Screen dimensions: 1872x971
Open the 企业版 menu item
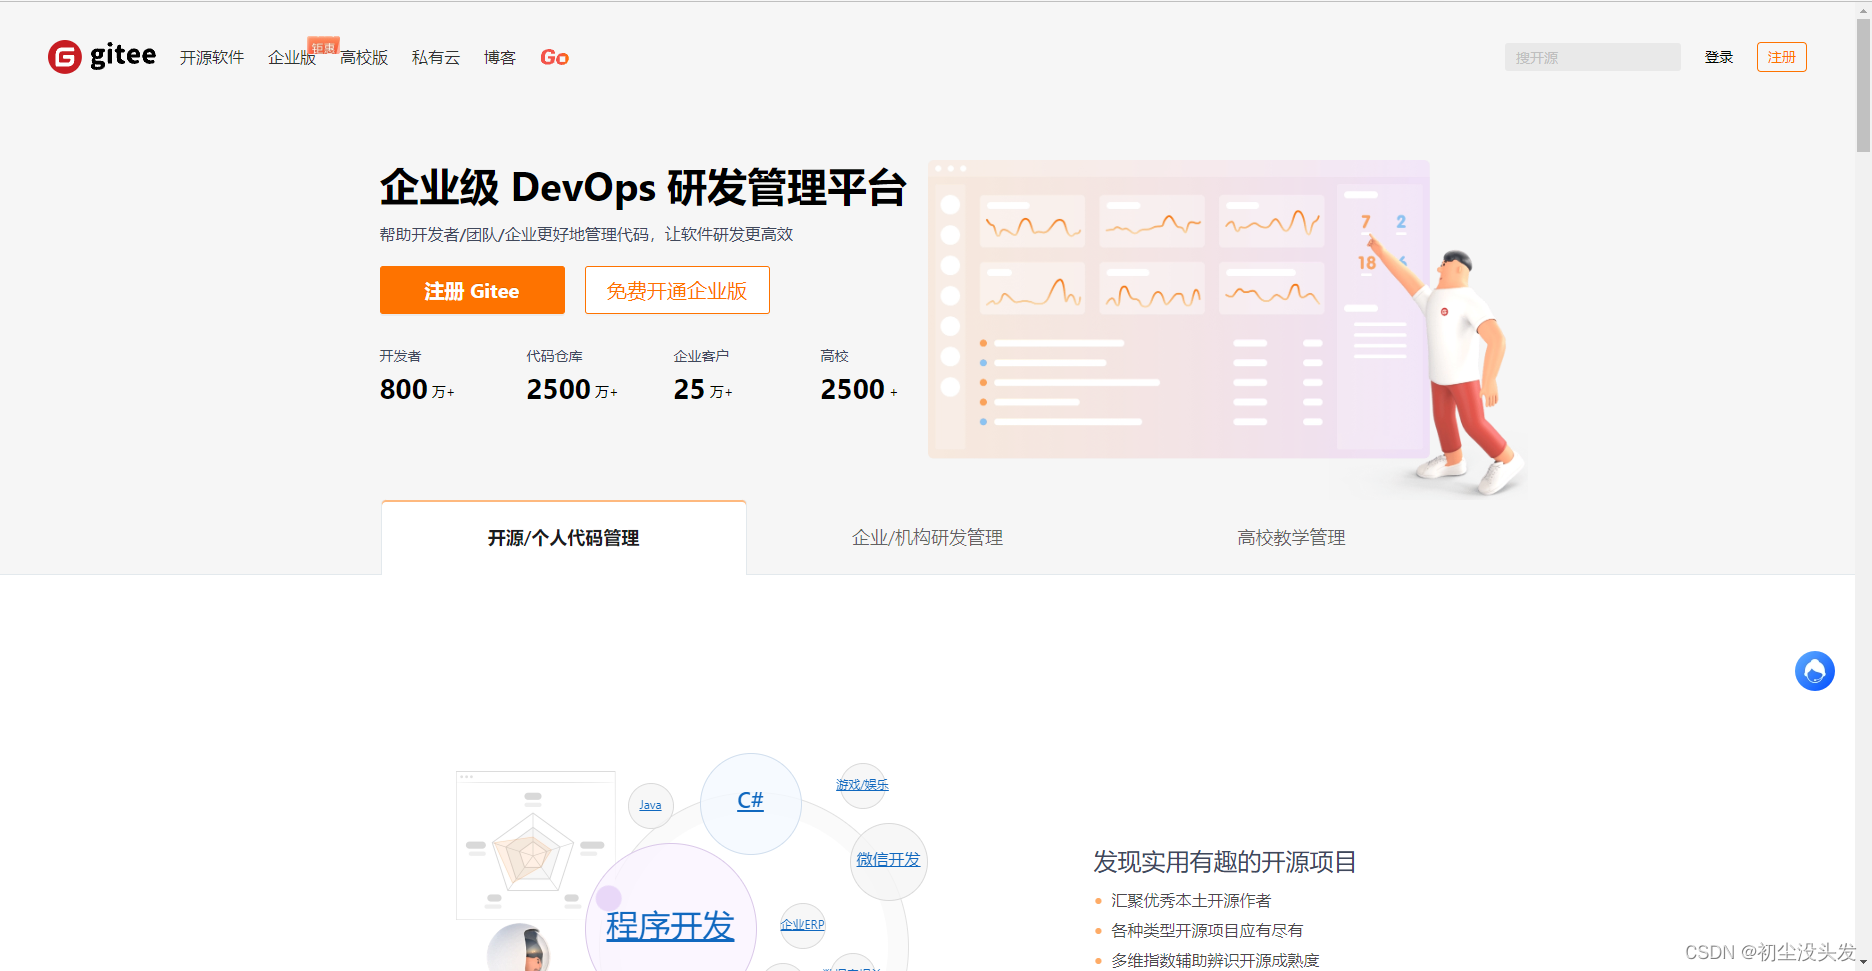point(292,58)
